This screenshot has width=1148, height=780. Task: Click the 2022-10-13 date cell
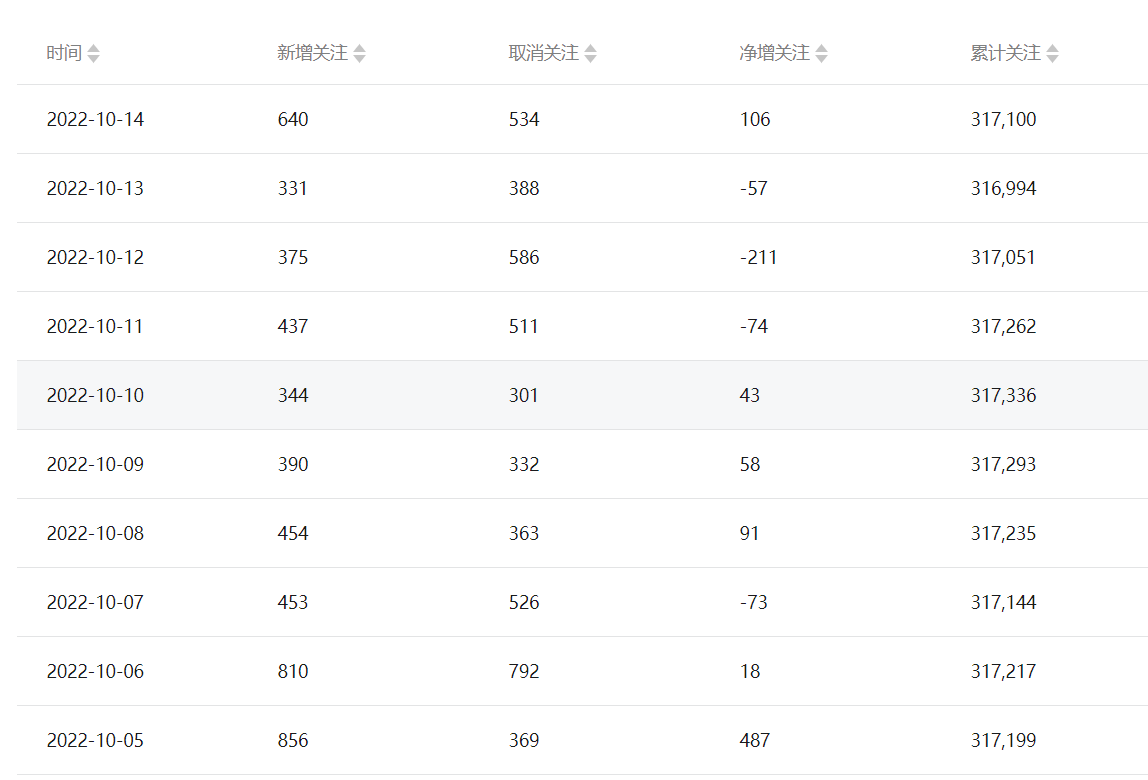point(95,189)
